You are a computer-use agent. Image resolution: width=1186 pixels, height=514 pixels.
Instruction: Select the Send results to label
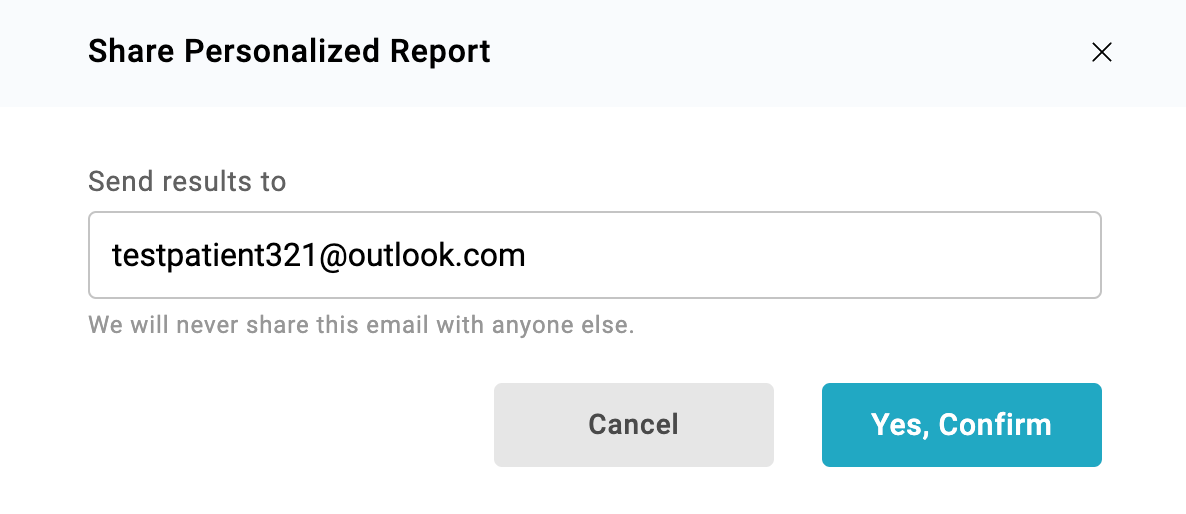[188, 181]
